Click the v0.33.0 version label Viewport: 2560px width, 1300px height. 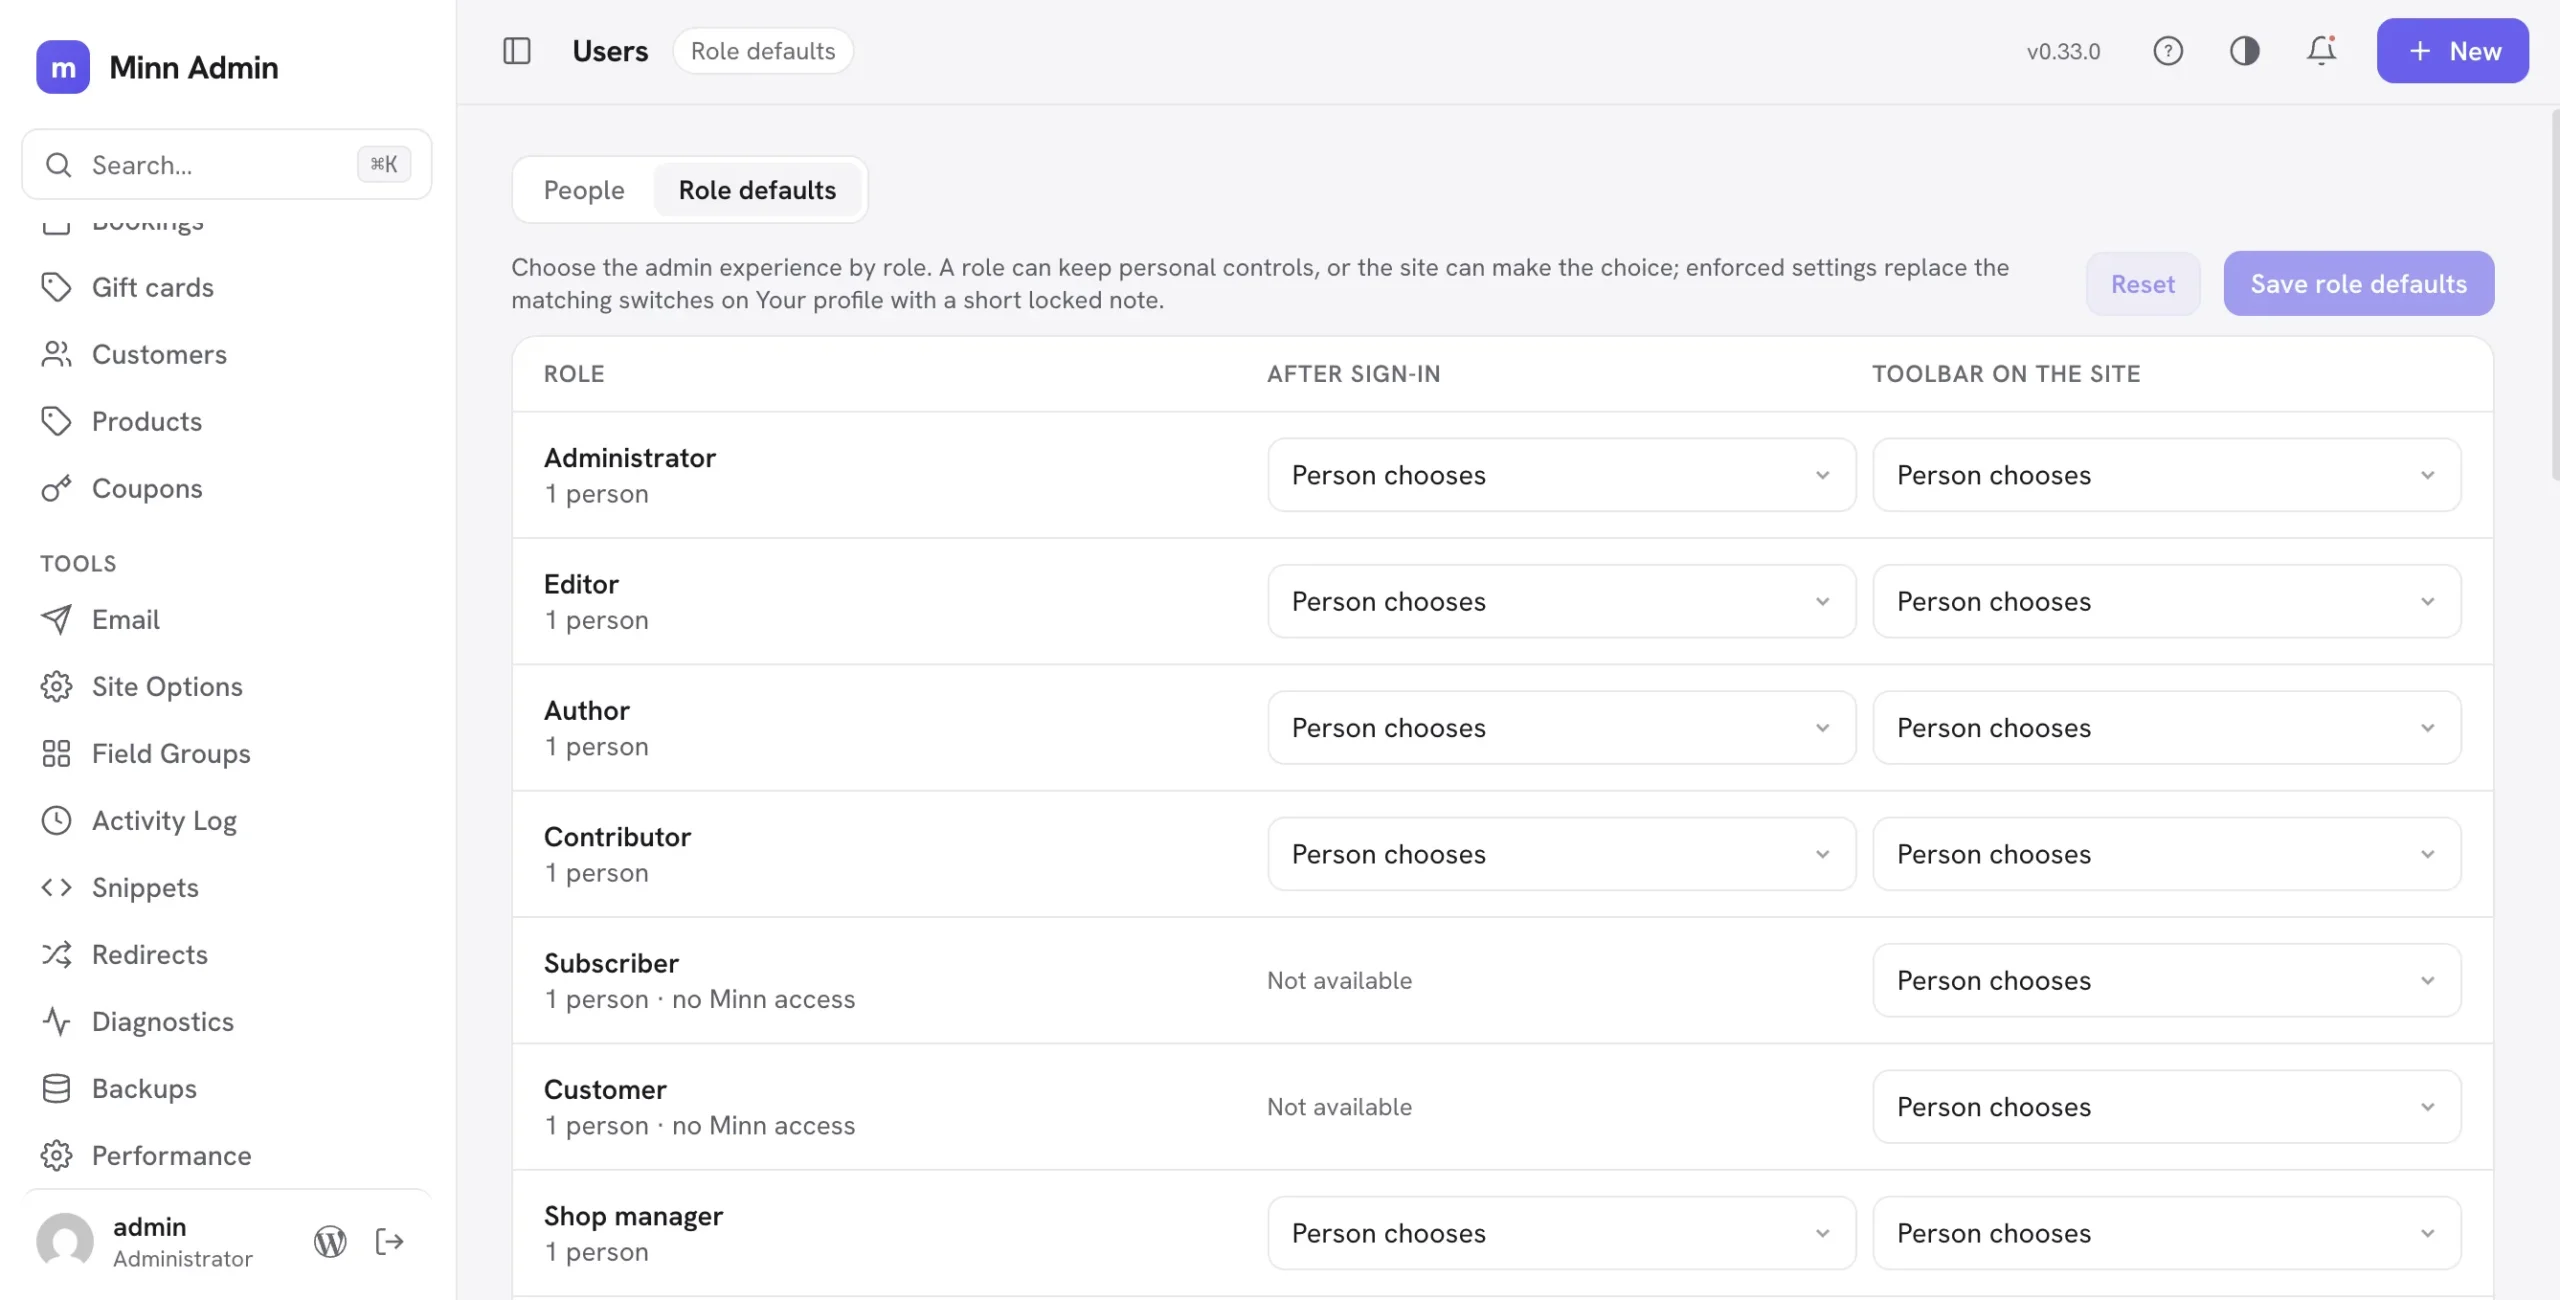[2063, 51]
